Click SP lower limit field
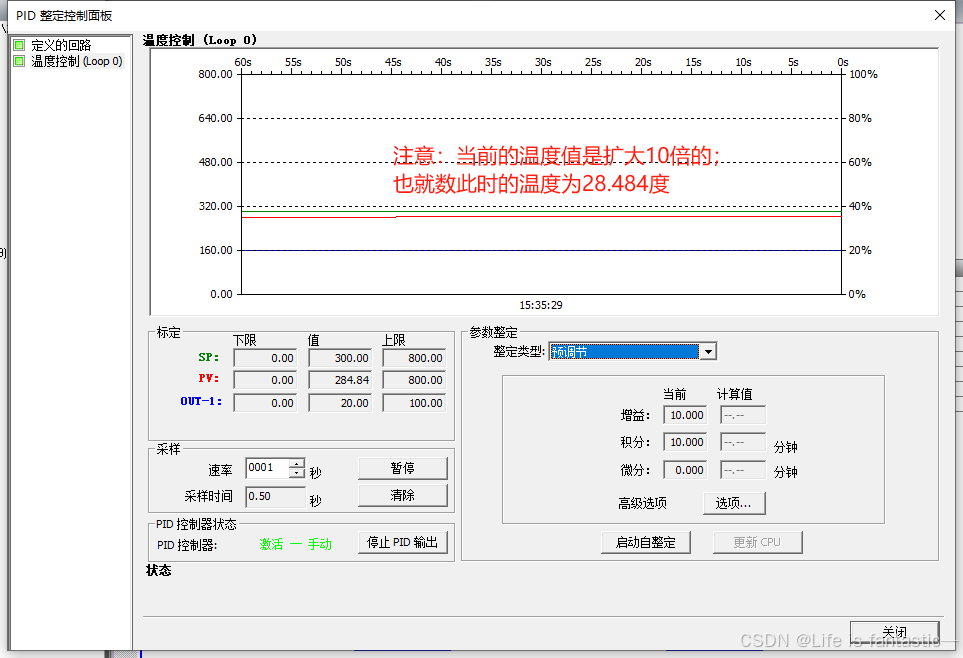Viewport: 963px width, 658px height. coord(265,358)
